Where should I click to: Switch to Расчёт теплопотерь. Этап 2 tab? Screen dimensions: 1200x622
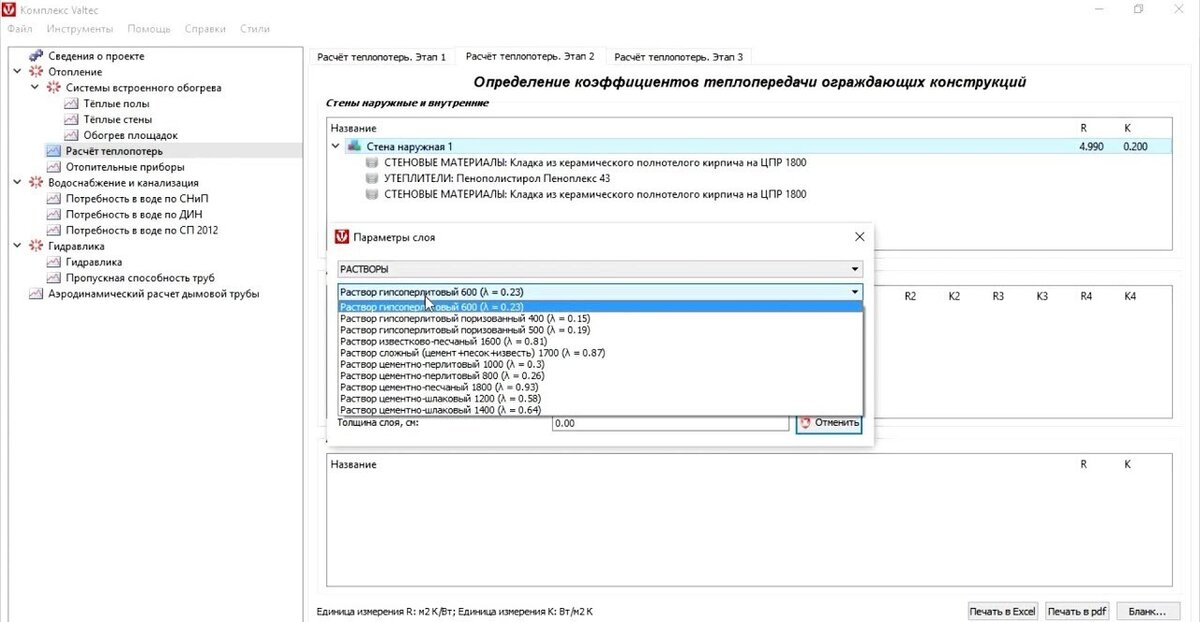[530, 56]
